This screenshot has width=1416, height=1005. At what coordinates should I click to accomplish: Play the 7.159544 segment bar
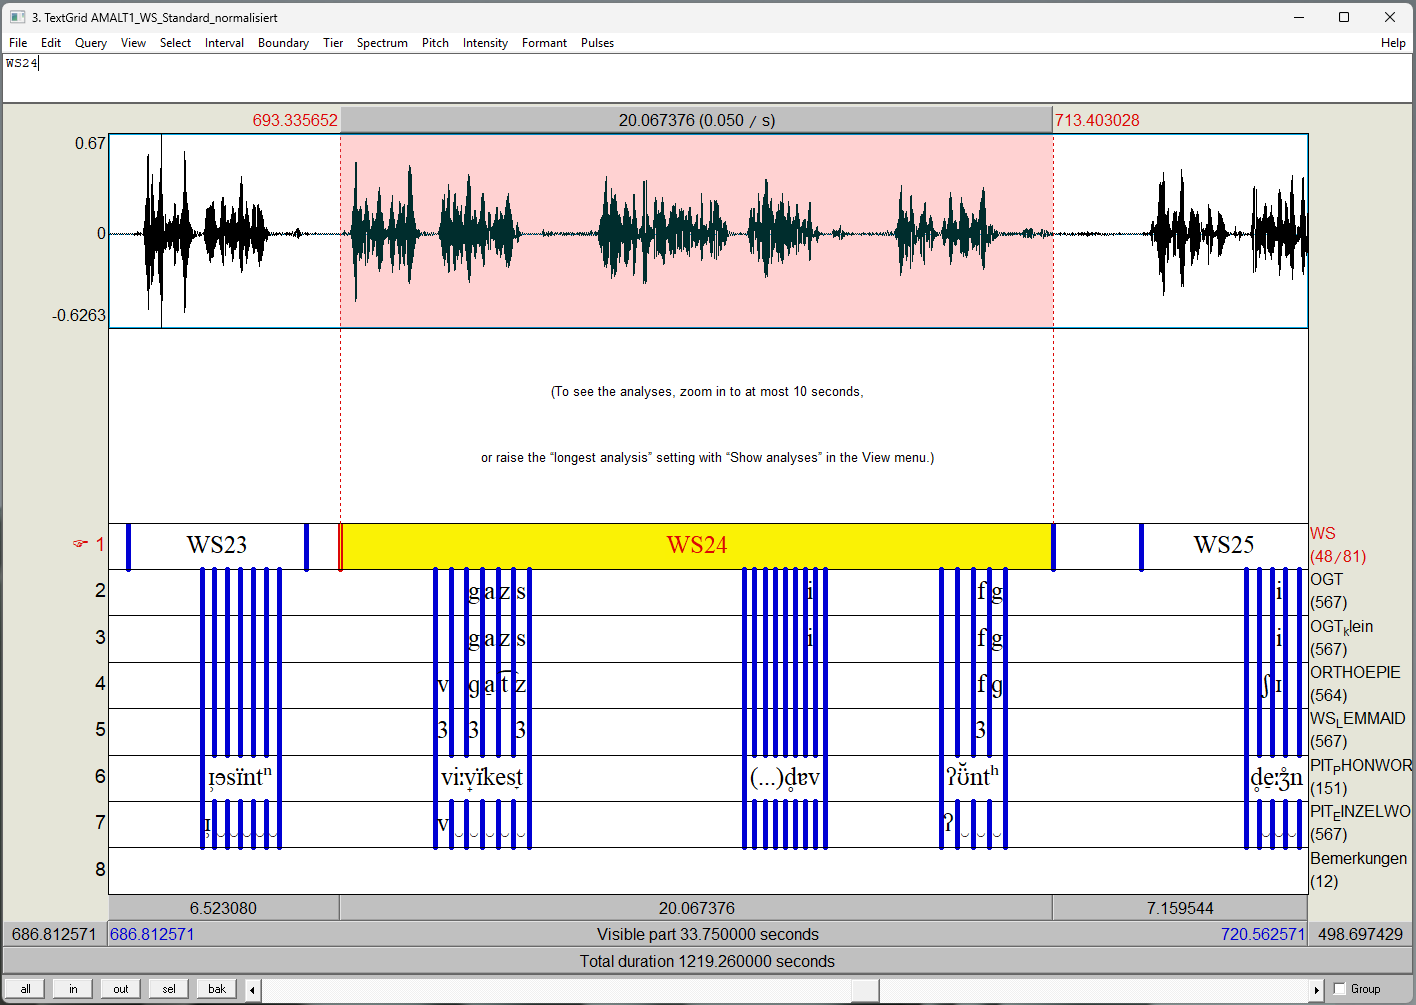1180,908
